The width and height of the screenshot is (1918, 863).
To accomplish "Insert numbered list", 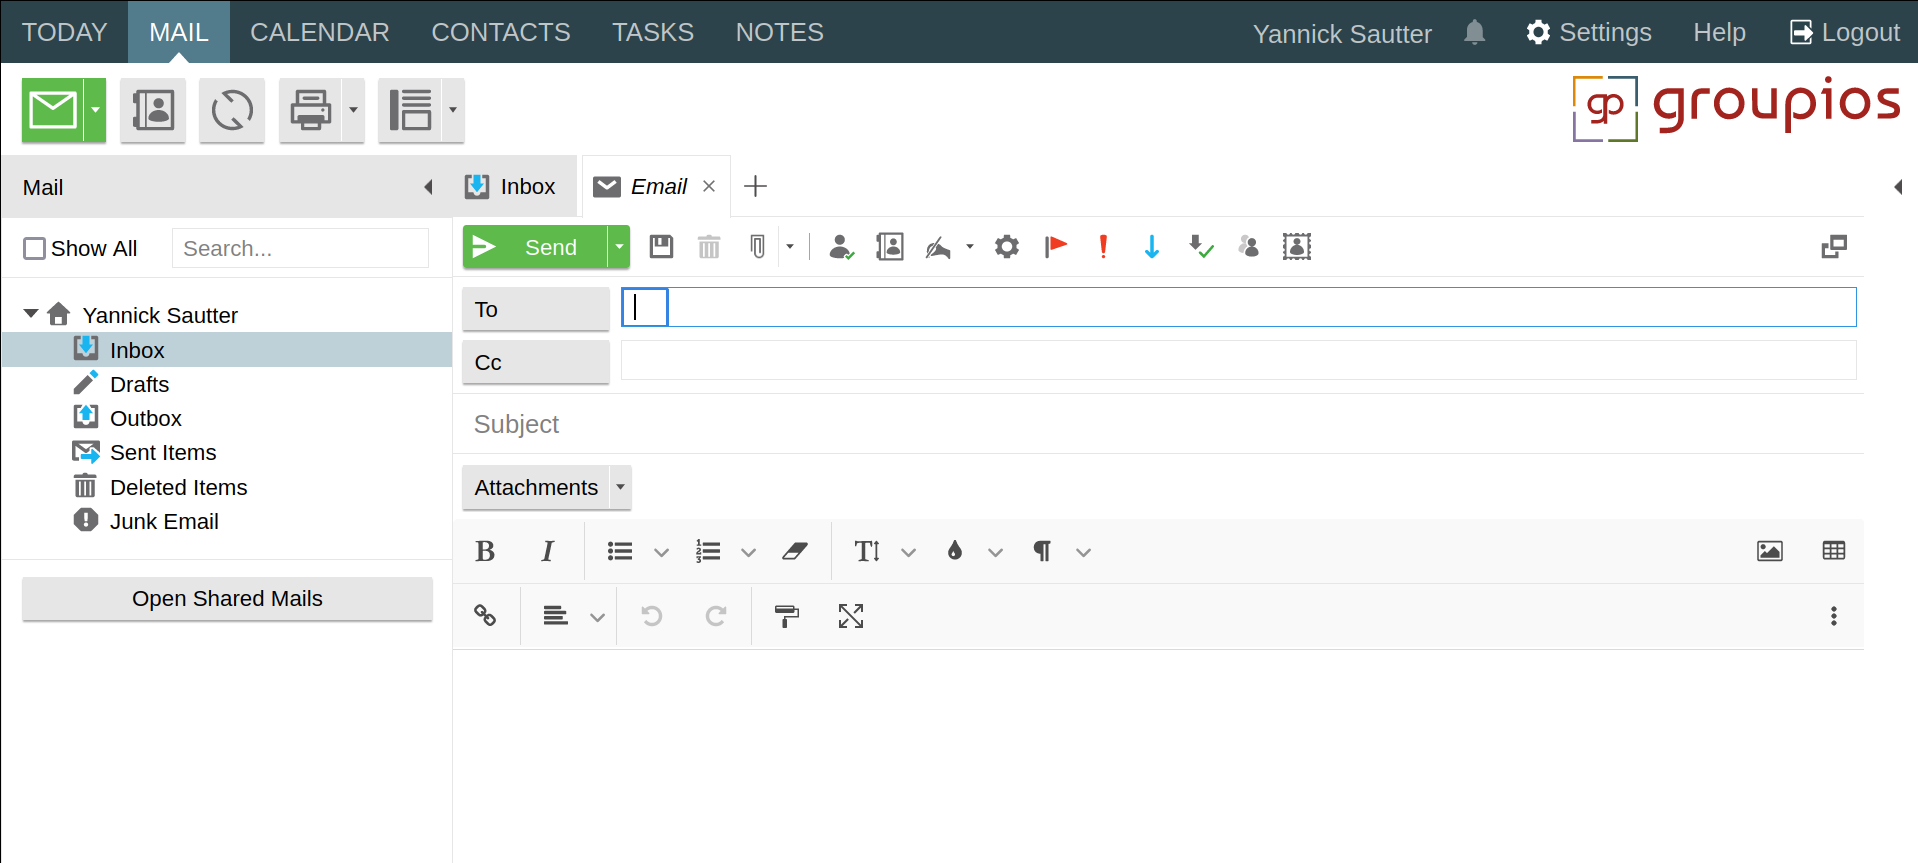I will click(708, 551).
